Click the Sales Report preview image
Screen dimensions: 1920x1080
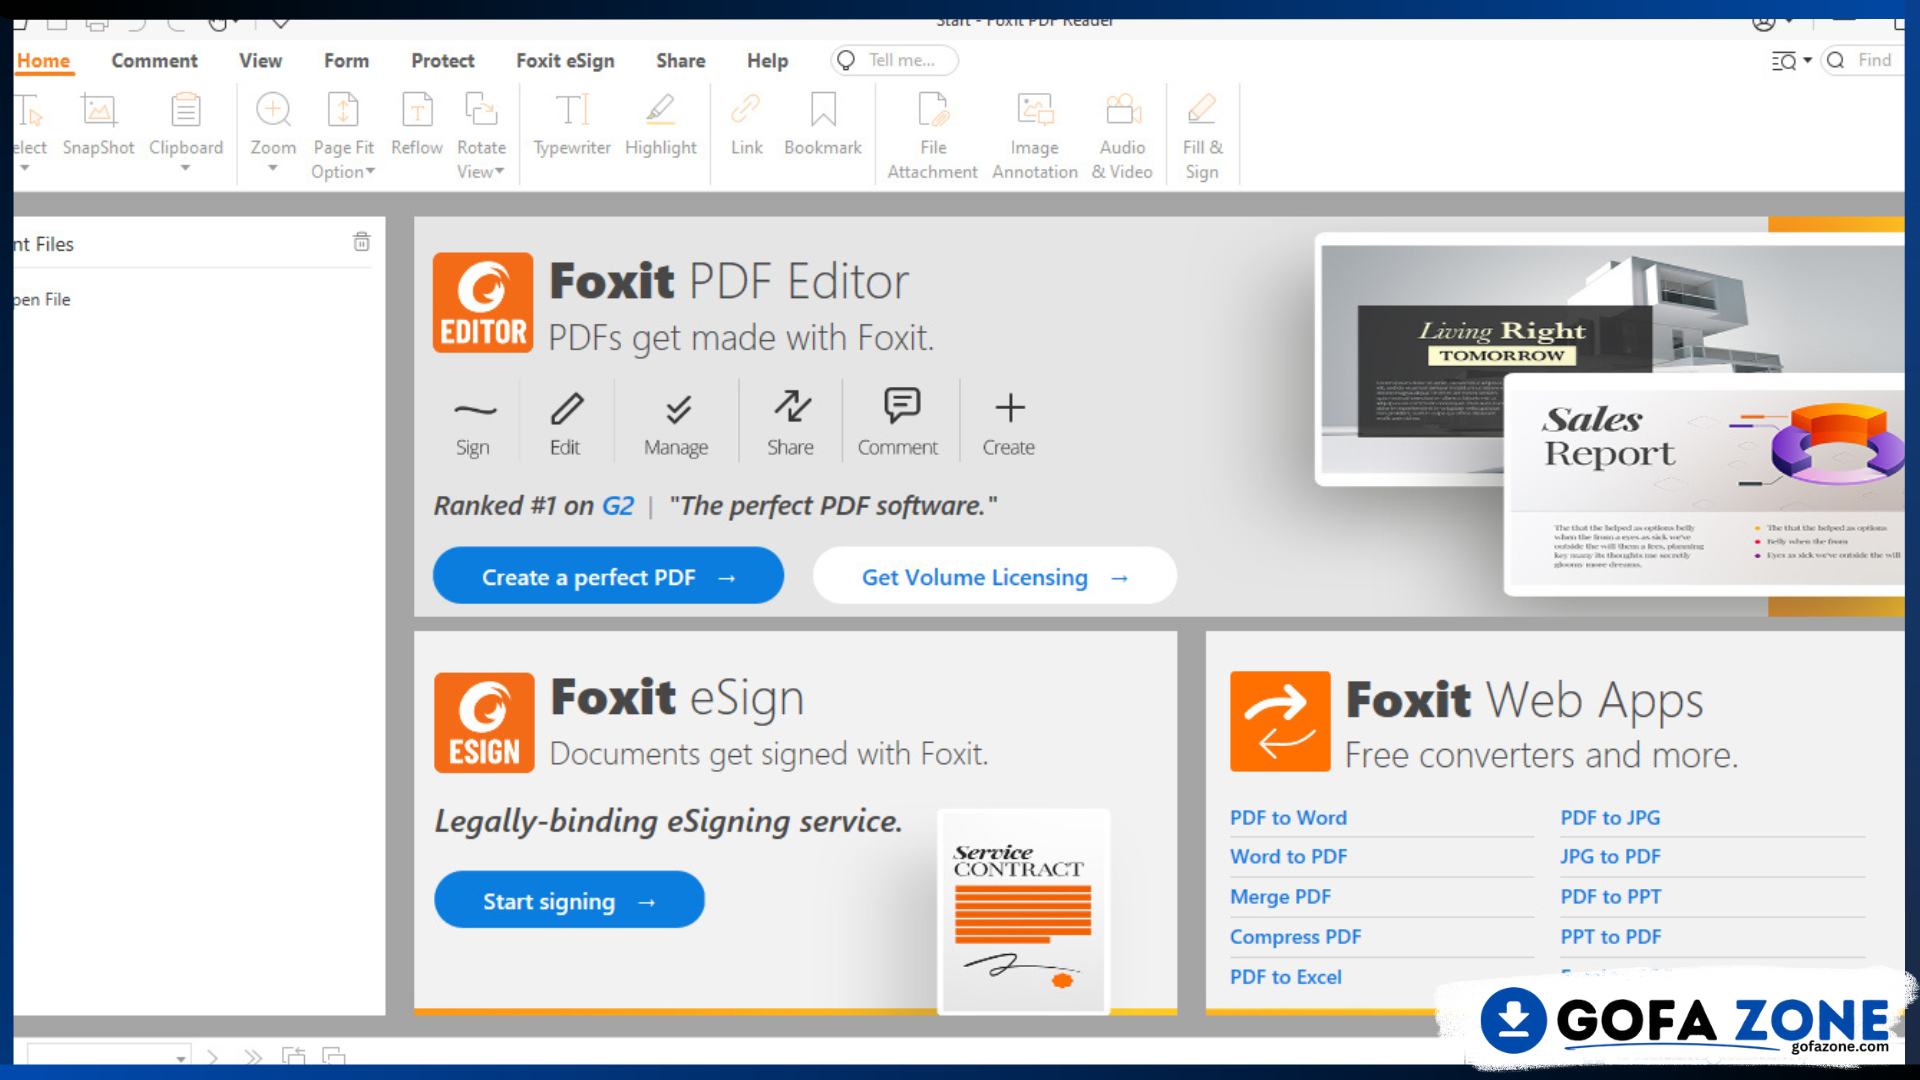tap(1704, 485)
